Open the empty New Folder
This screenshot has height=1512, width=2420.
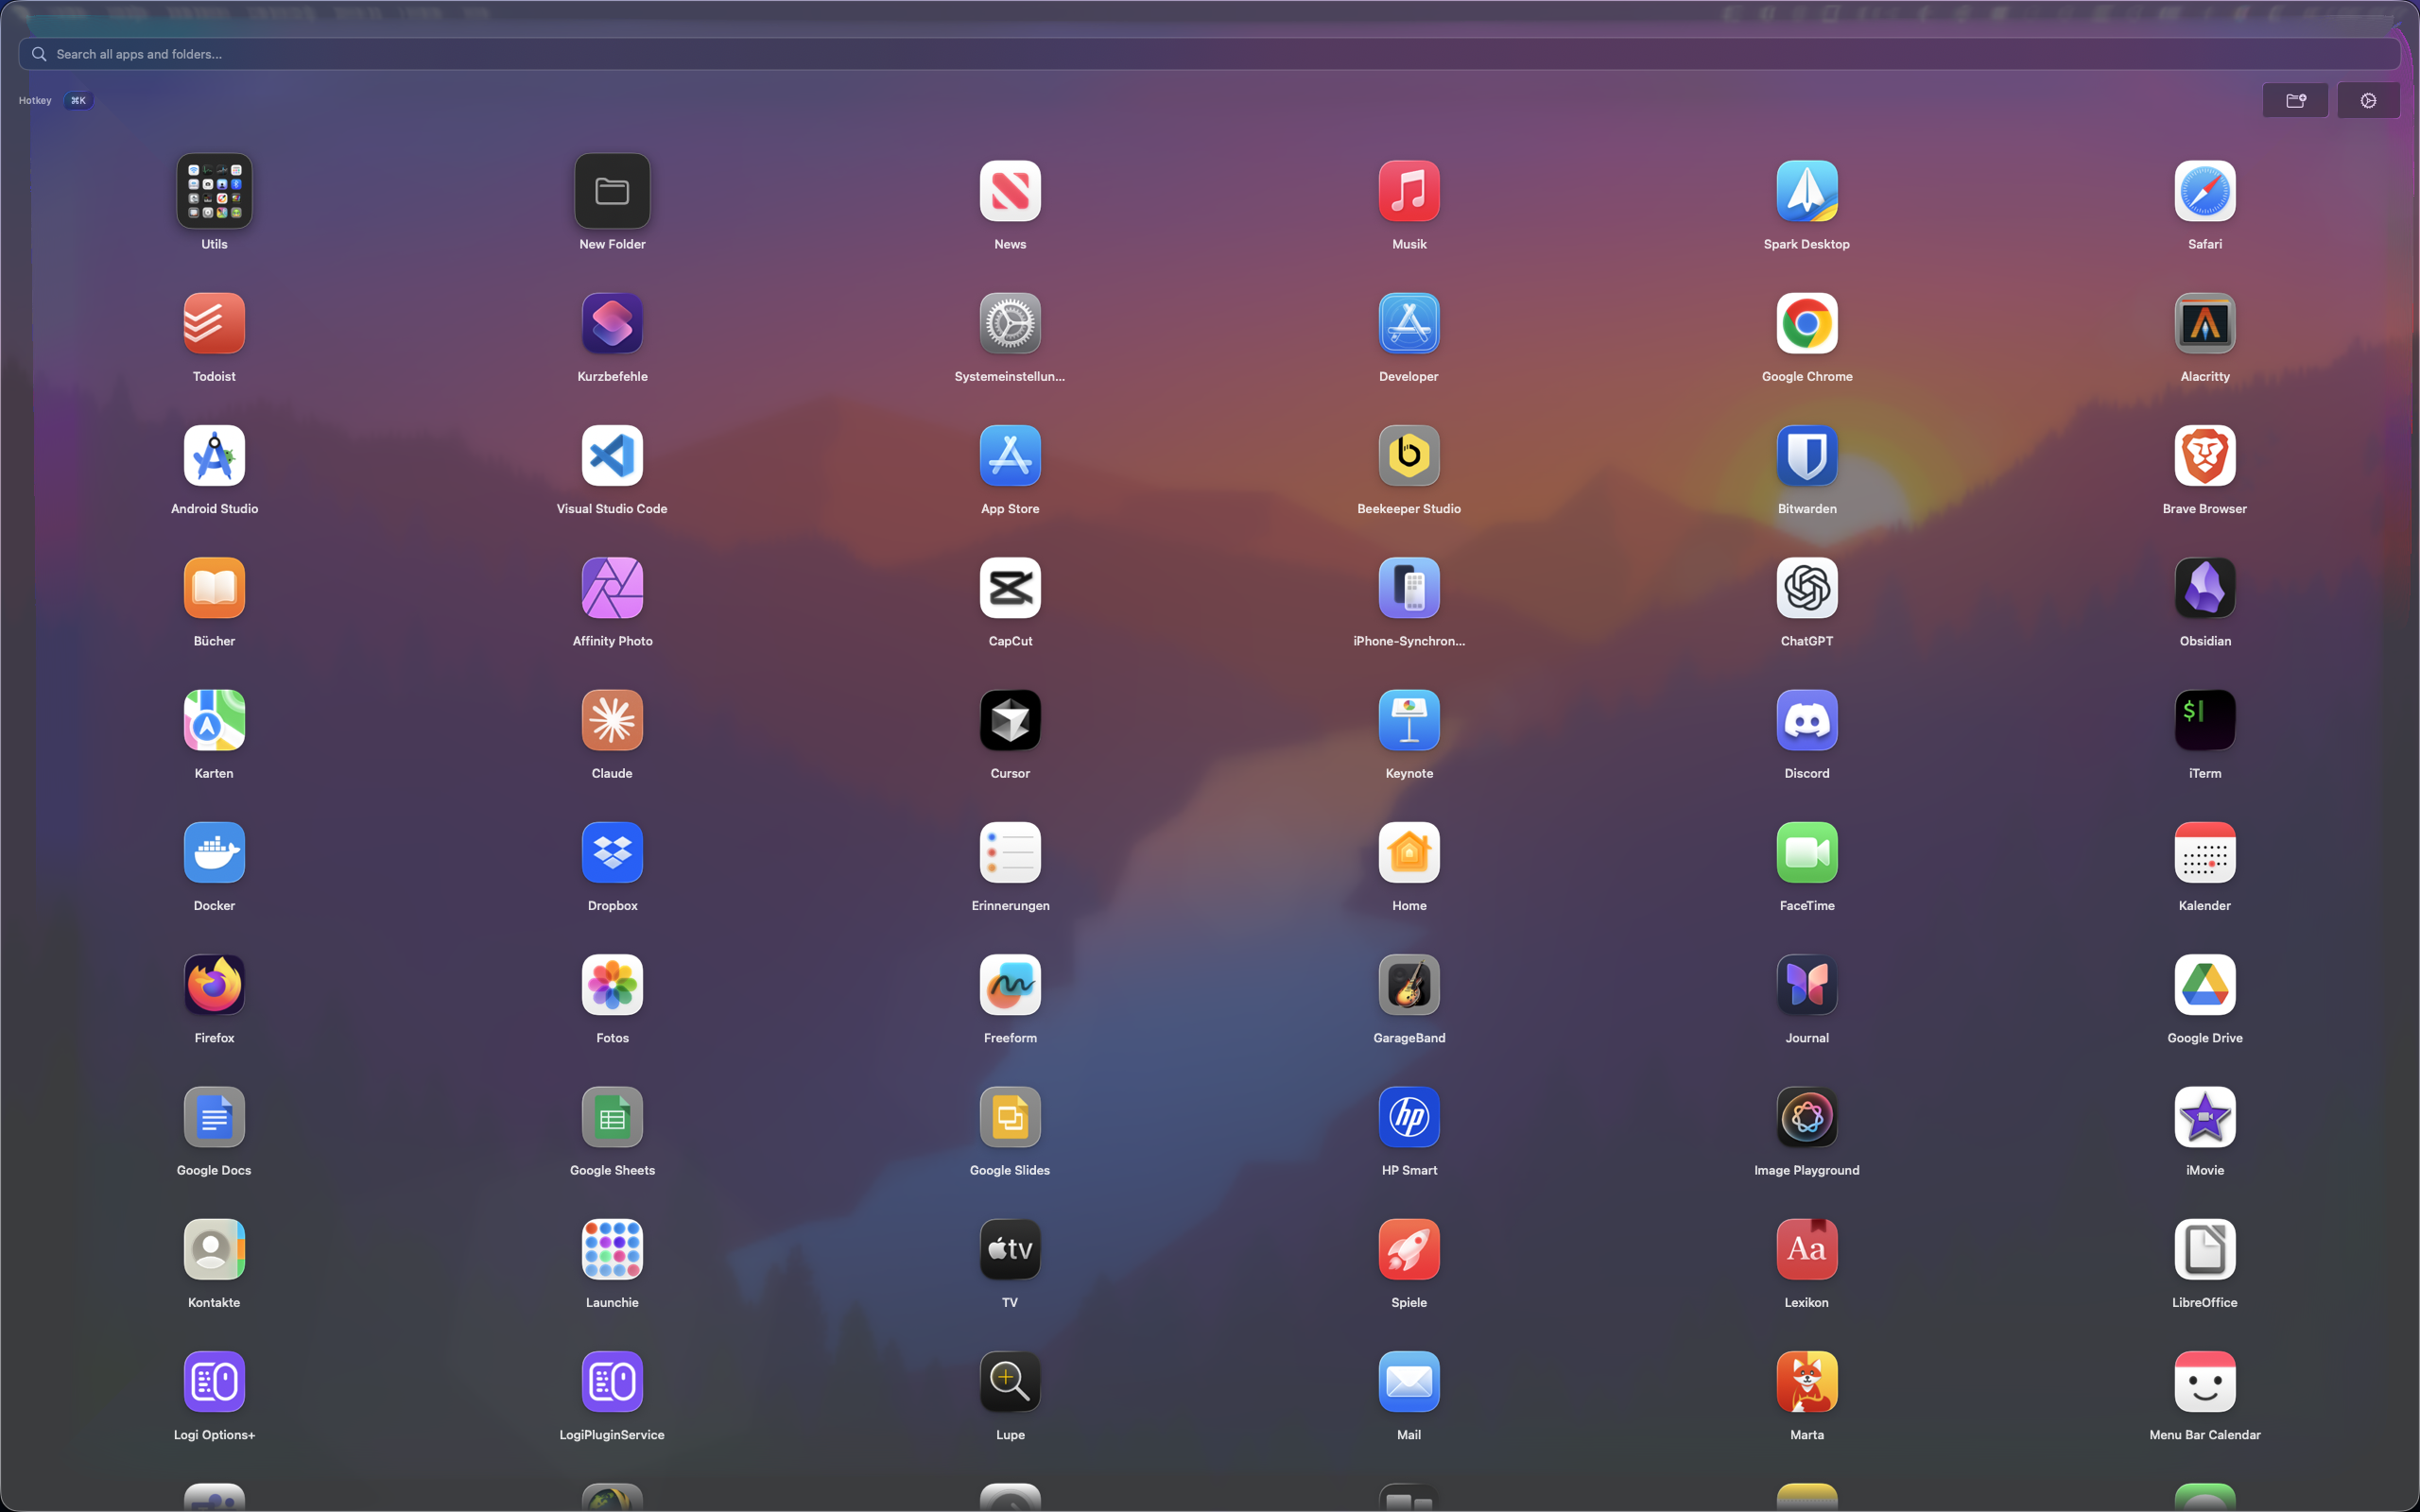click(x=612, y=191)
